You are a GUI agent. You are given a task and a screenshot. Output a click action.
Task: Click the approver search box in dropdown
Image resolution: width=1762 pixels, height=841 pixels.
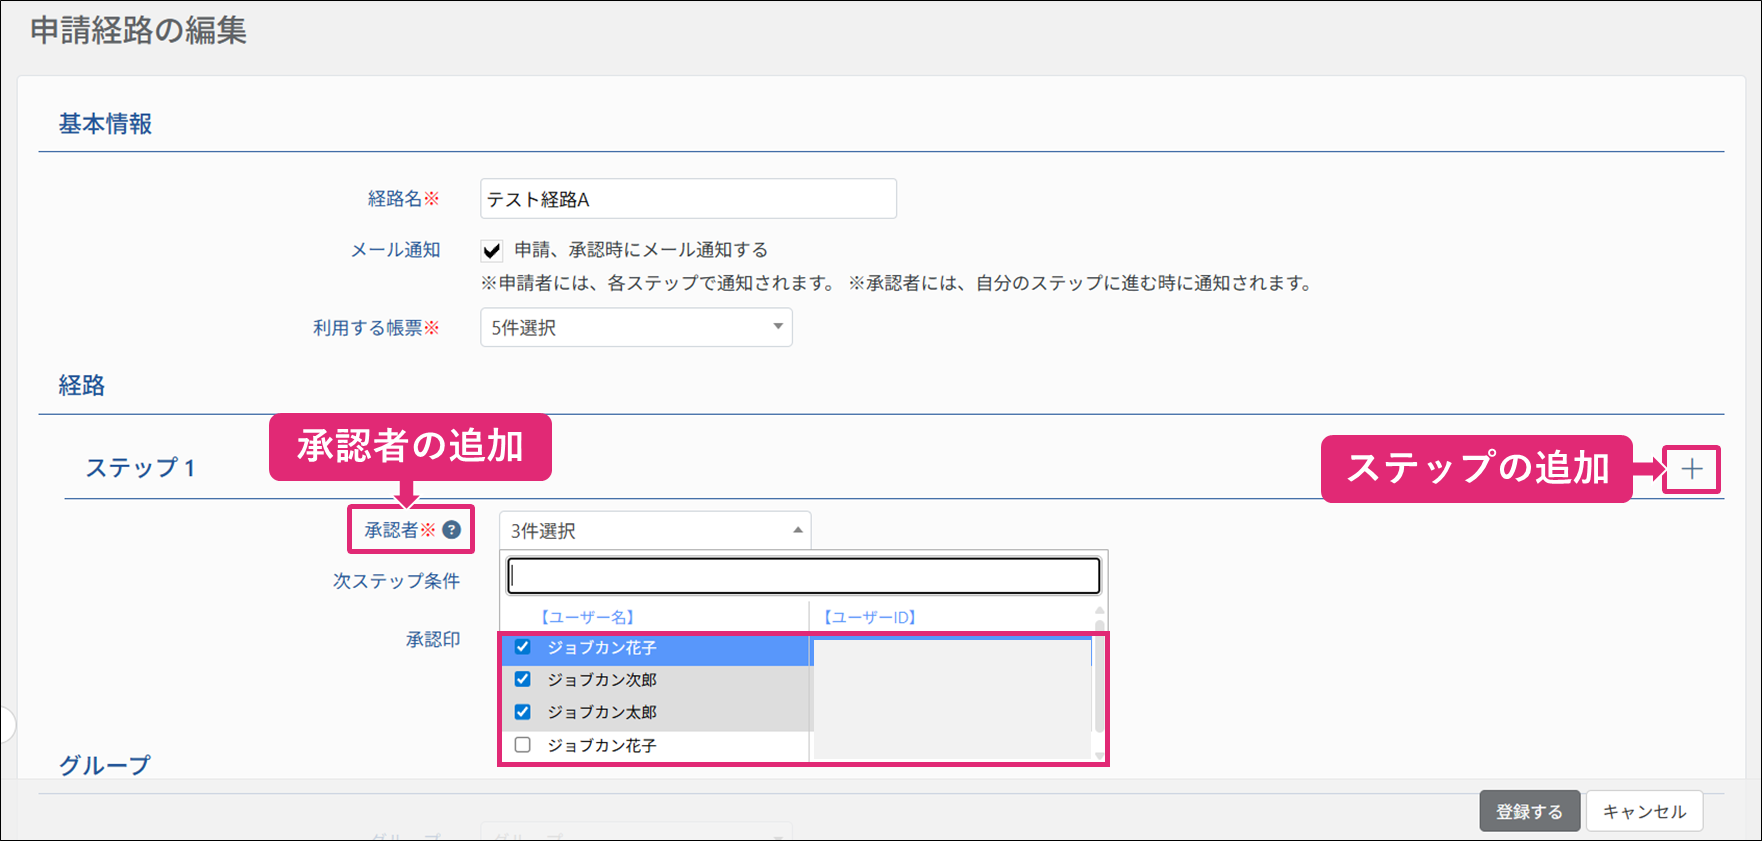click(804, 576)
